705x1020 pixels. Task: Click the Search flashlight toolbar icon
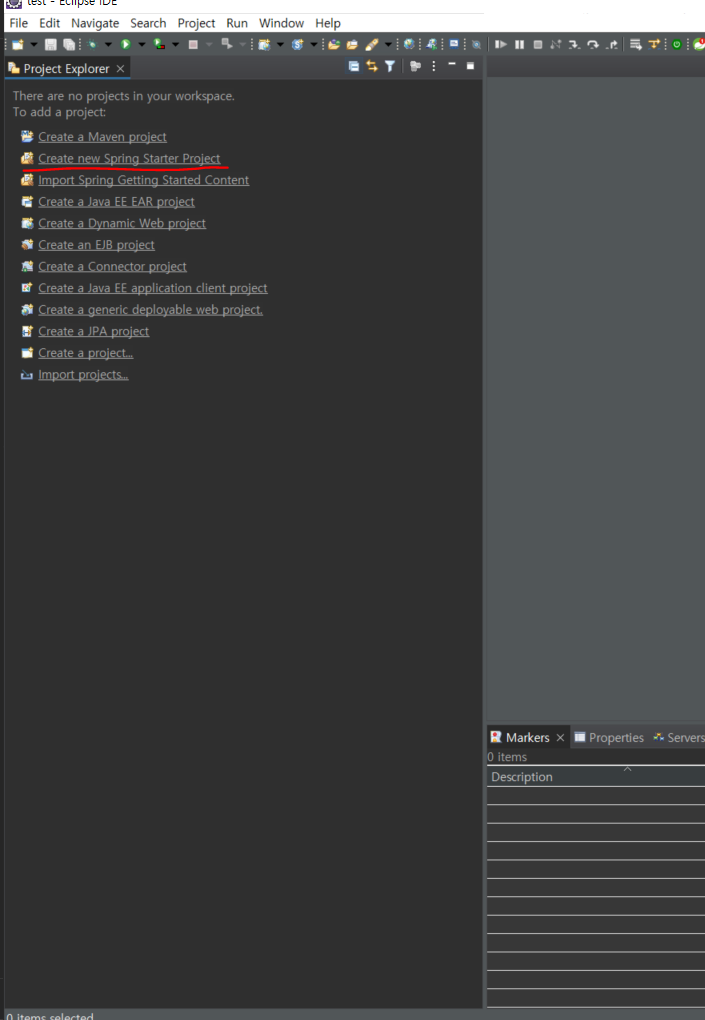tap(371, 44)
